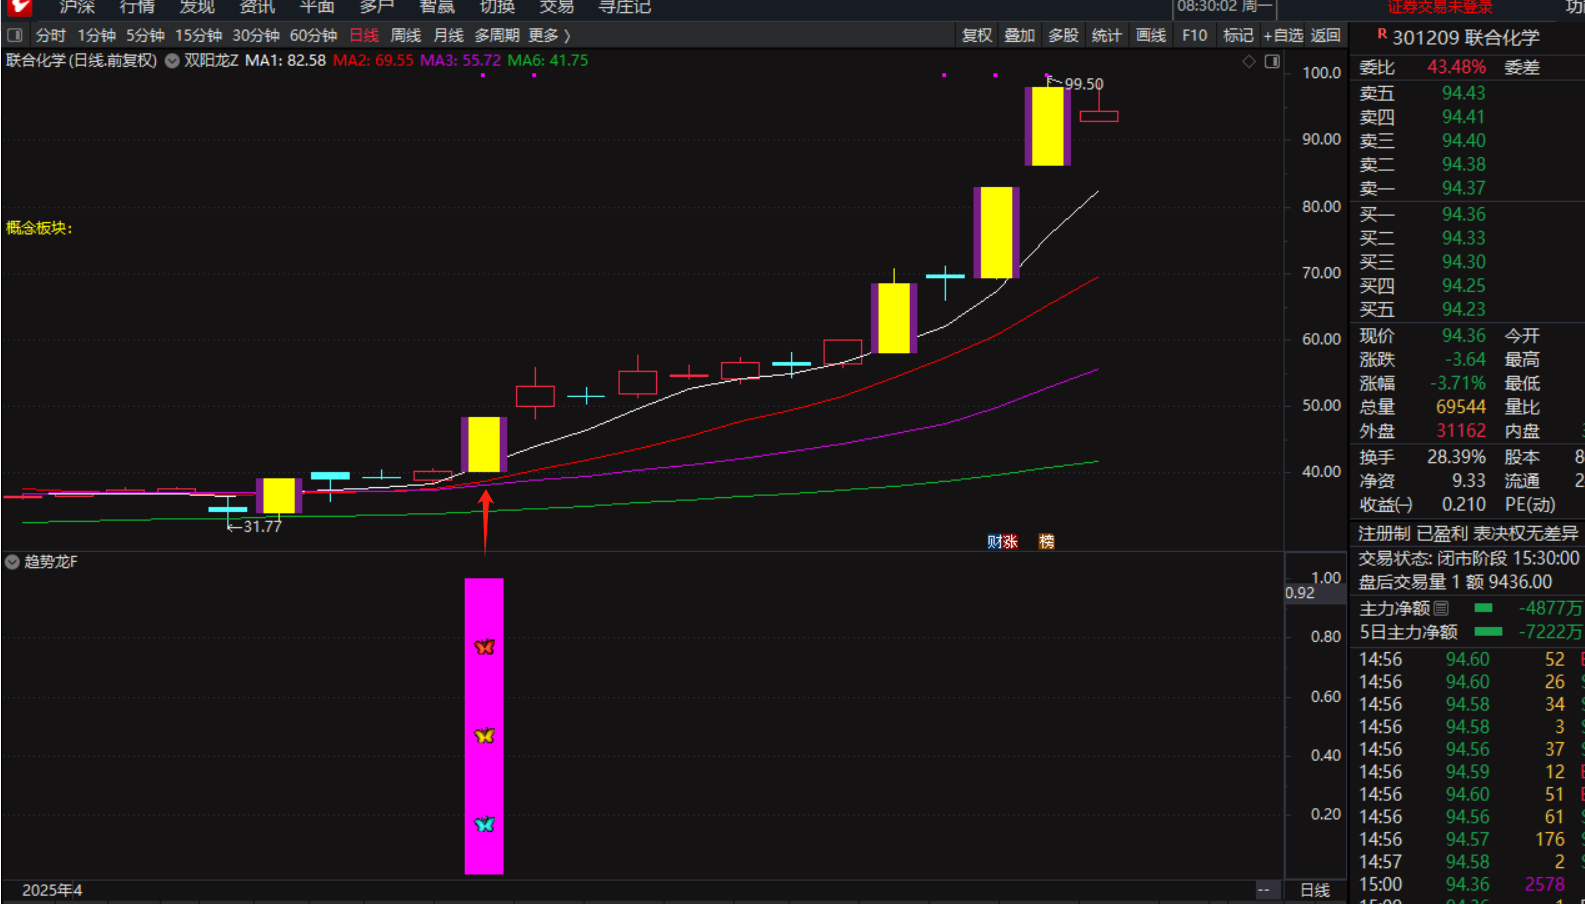1585x904 pixels.
Task: Expand the 双阳龙Z indicator dropdown
Action: [x=172, y=61]
